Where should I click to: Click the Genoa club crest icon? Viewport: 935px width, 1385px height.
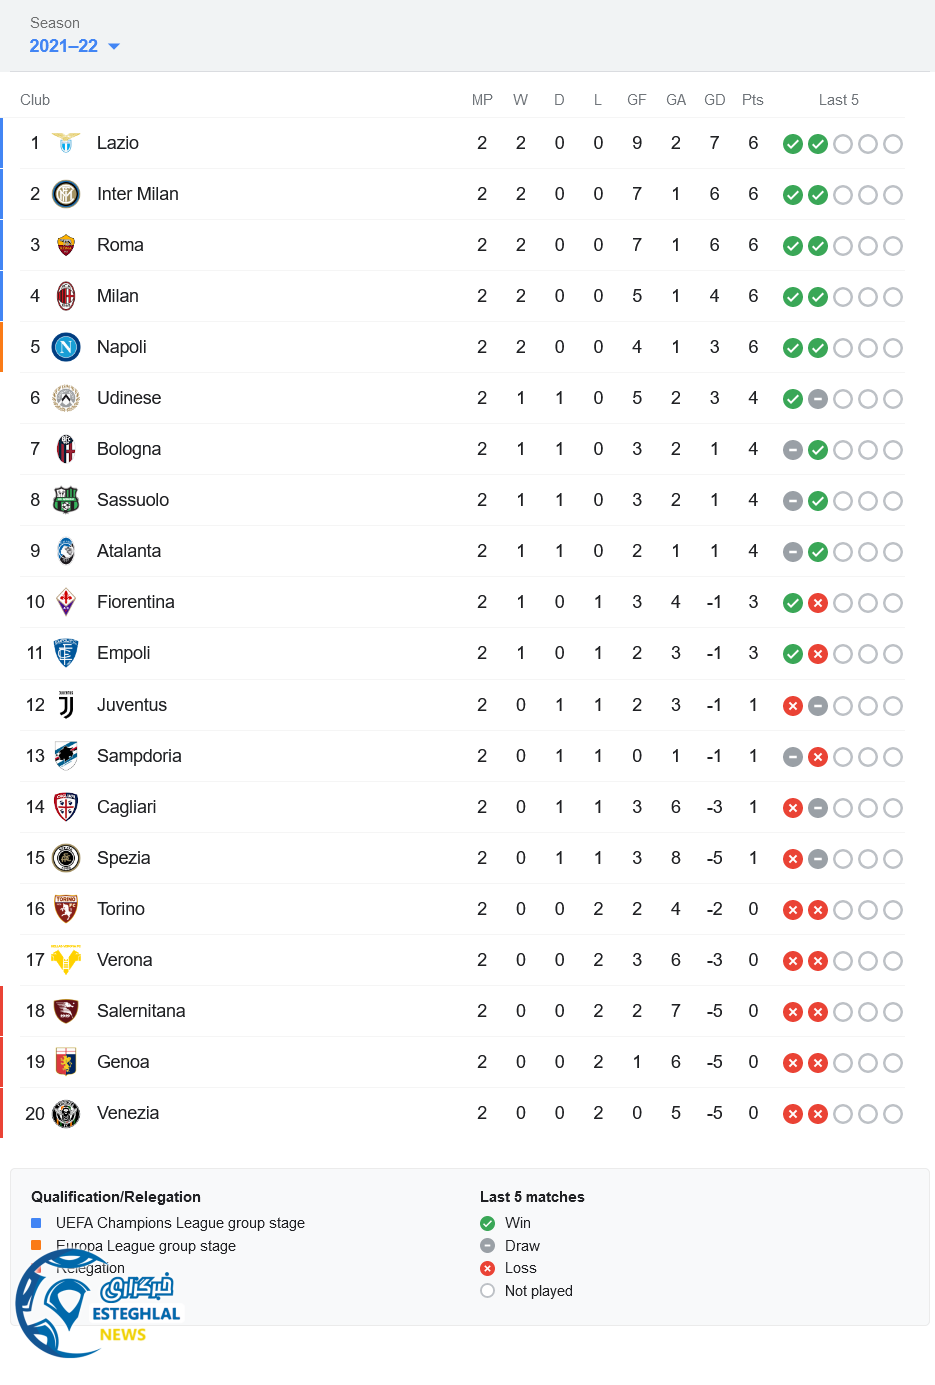point(66,1062)
